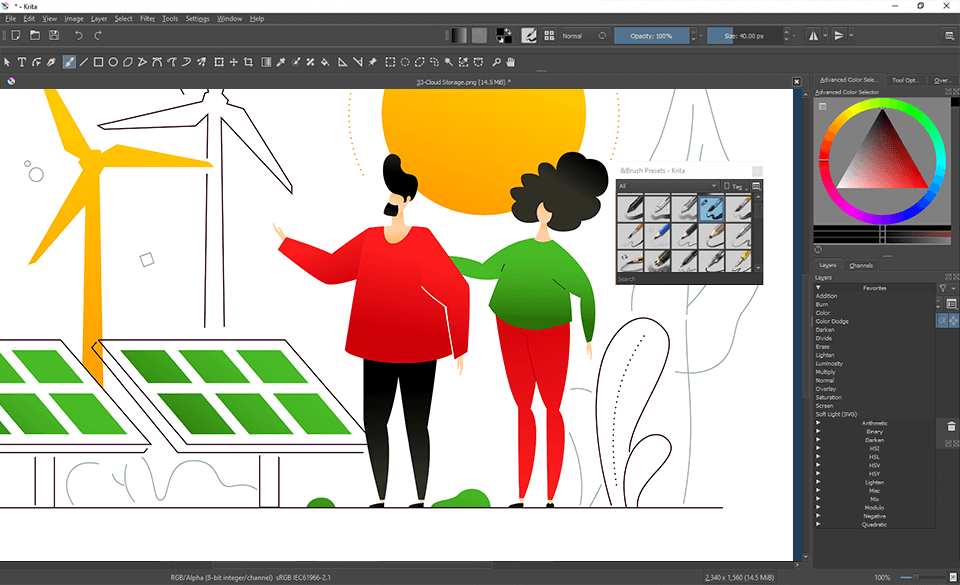Activate the Pan hand tool
The width and height of the screenshot is (960, 585).
[510, 62]
